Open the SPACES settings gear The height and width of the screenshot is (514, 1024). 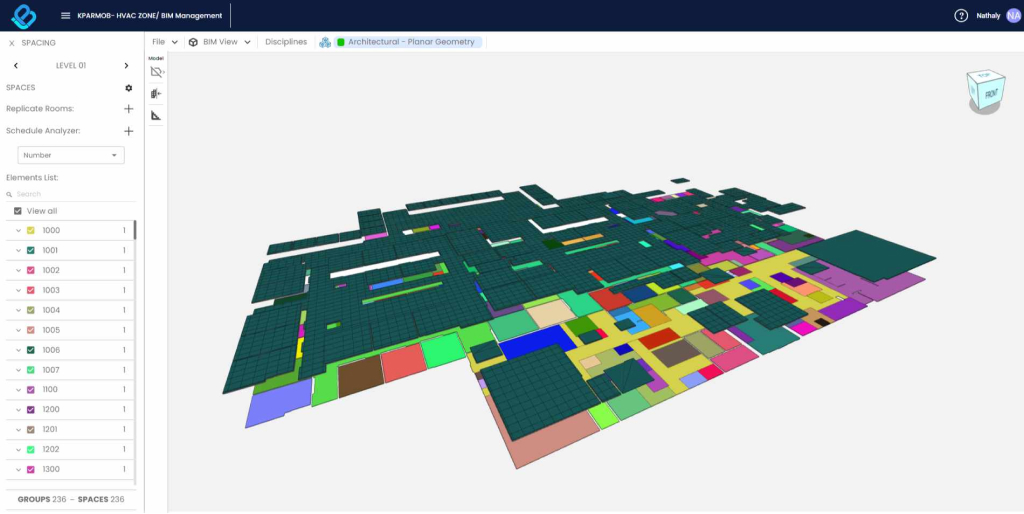pos(128,88)
